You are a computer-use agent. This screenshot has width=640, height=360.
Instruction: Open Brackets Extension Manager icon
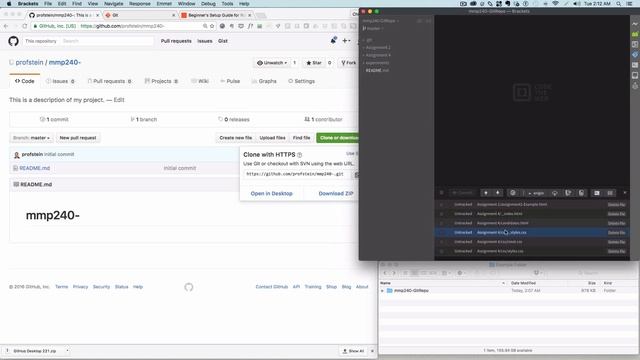coord(635,34)
